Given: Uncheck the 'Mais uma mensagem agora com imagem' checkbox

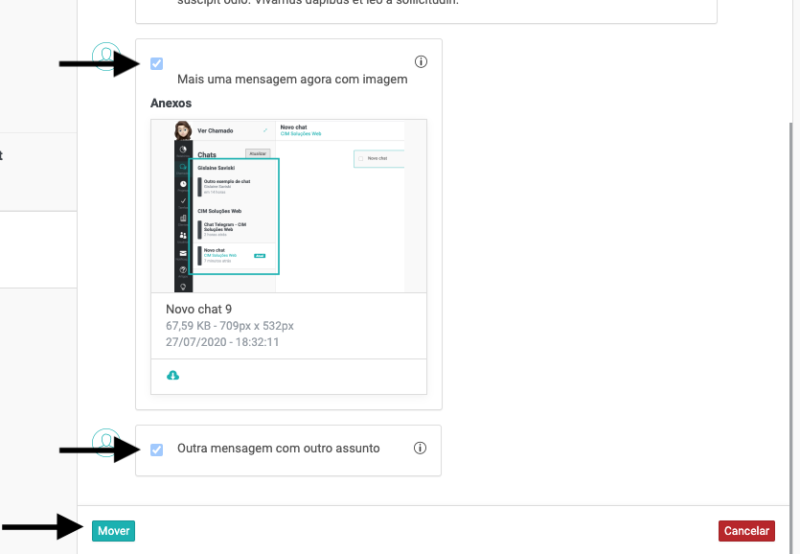Looking at the screenshot, I should (157, 64).
